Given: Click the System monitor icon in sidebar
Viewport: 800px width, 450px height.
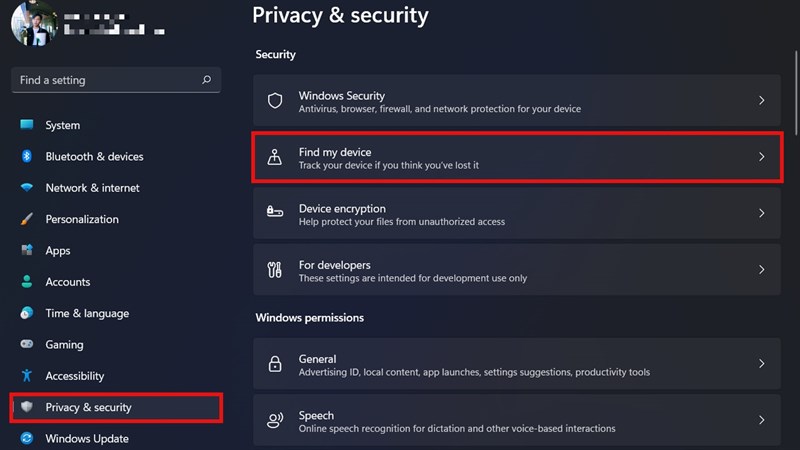Looking at the screenshot, I should click(x=27, y=125).
